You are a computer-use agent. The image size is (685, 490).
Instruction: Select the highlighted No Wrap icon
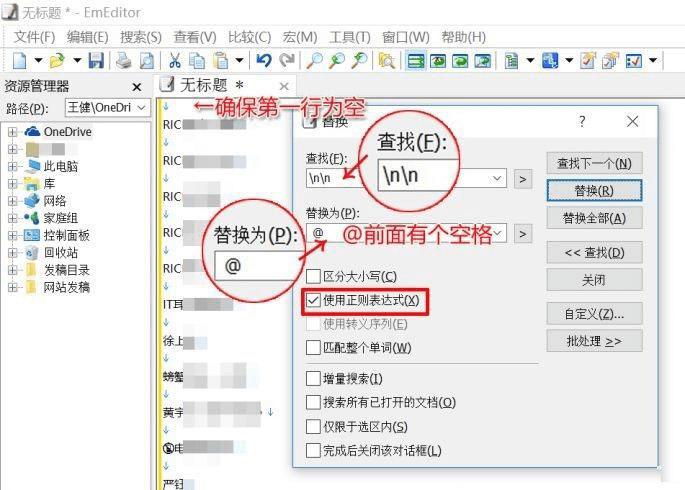415,60
